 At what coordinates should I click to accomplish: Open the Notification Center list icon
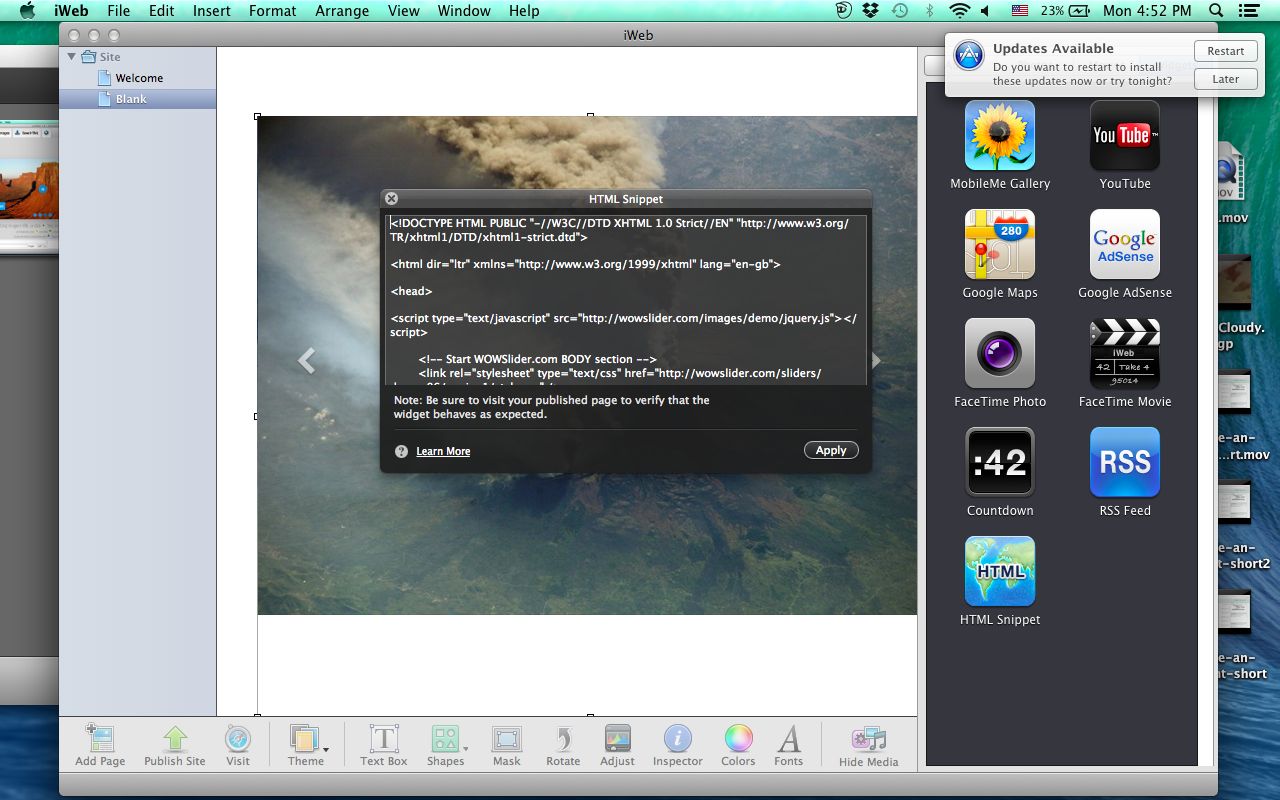[x=1247, y=11]
